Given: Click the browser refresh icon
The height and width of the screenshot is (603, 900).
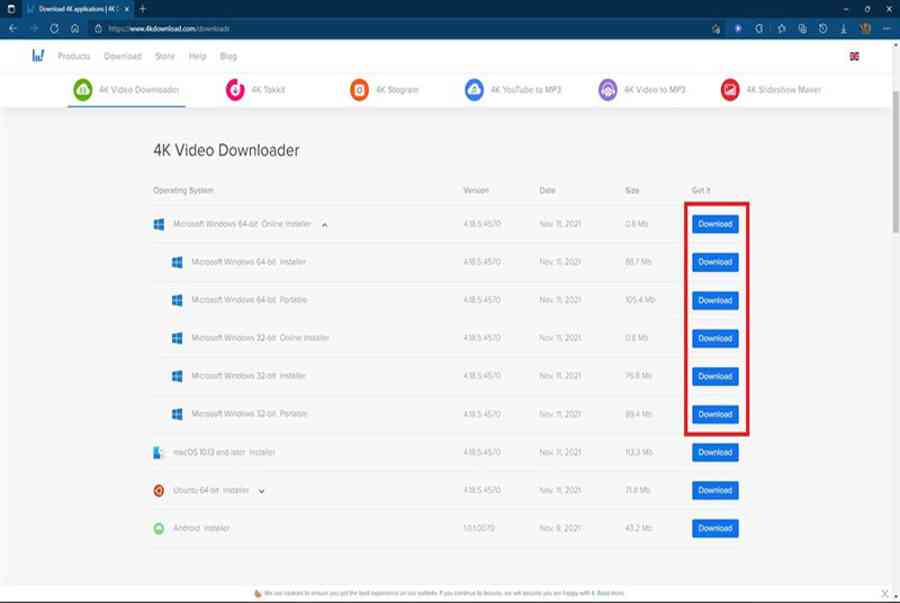Looking at the screenshot, I should pos(54,28).
